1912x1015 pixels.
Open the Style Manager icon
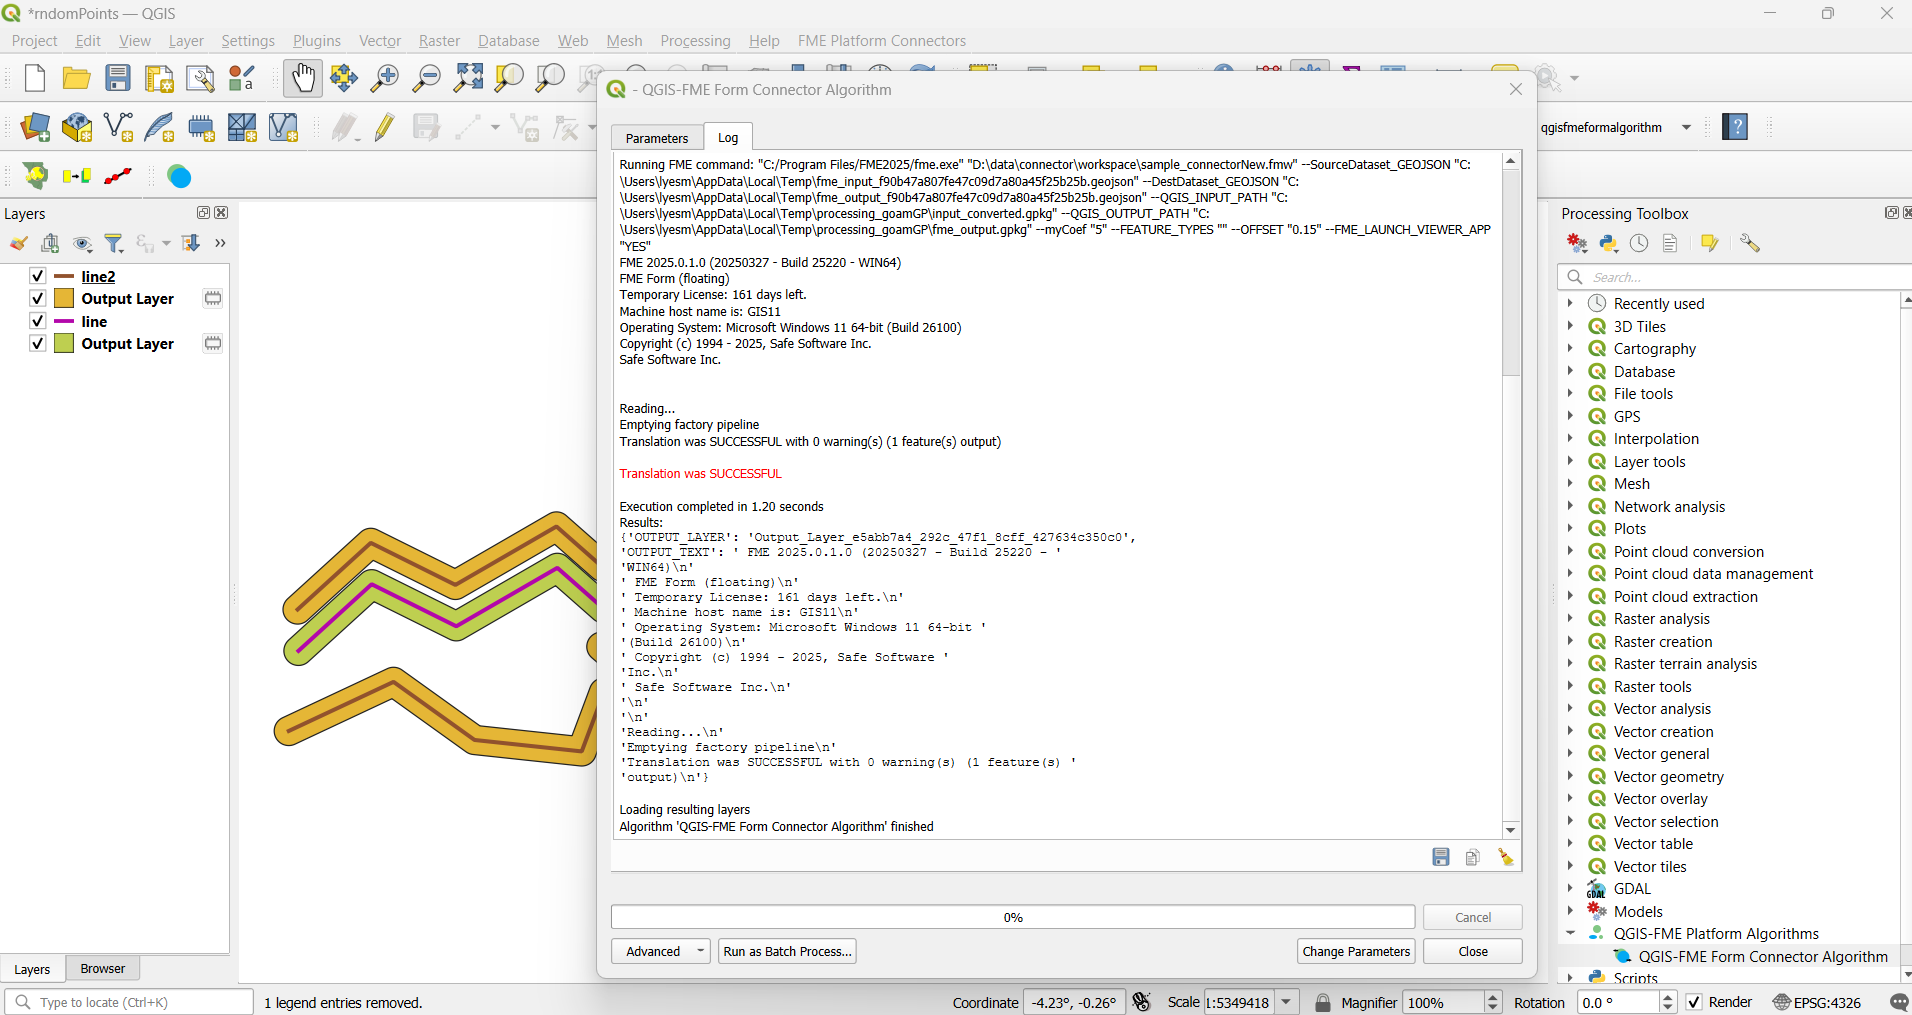(x=242, y=78)
